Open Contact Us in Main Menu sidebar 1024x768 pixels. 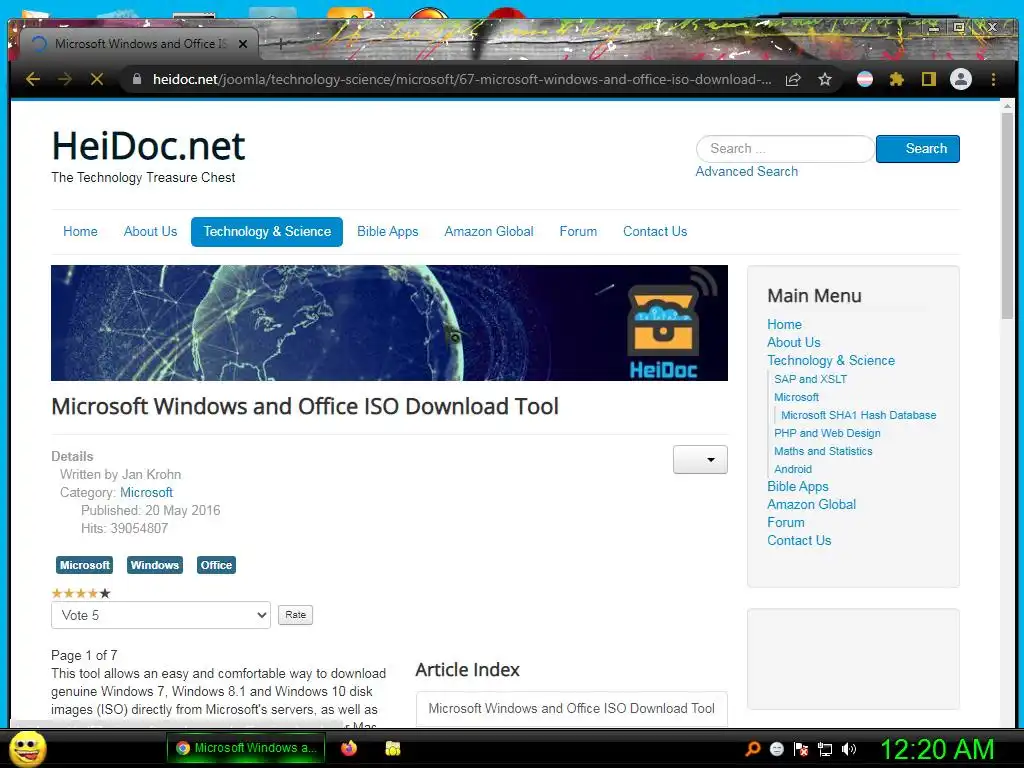799,541
